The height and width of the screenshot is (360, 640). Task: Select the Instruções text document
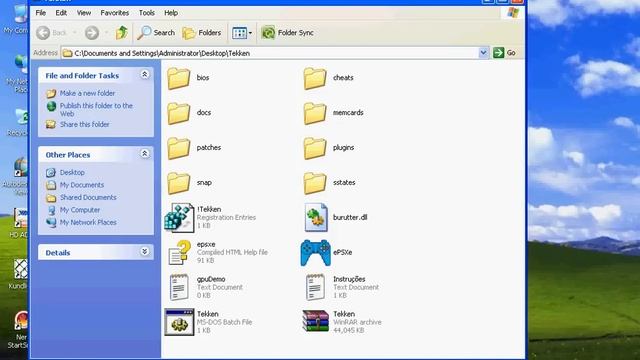(342, 287)
